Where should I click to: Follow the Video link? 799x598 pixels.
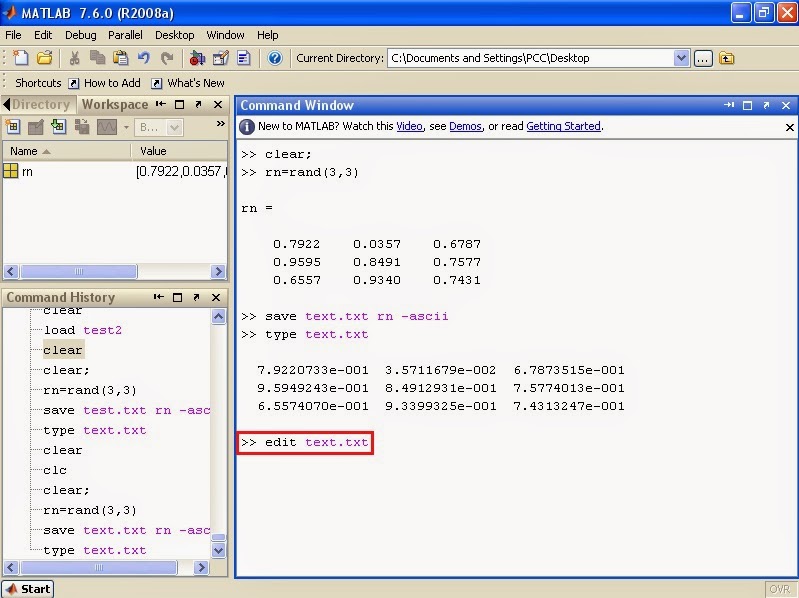click(410, 126)
